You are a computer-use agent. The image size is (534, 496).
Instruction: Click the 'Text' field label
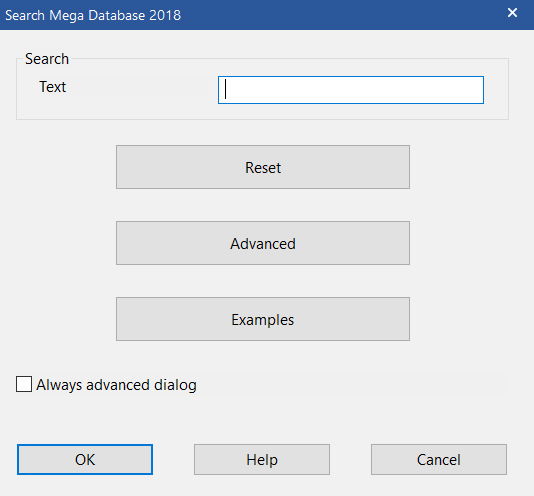(x=52, y=87)
